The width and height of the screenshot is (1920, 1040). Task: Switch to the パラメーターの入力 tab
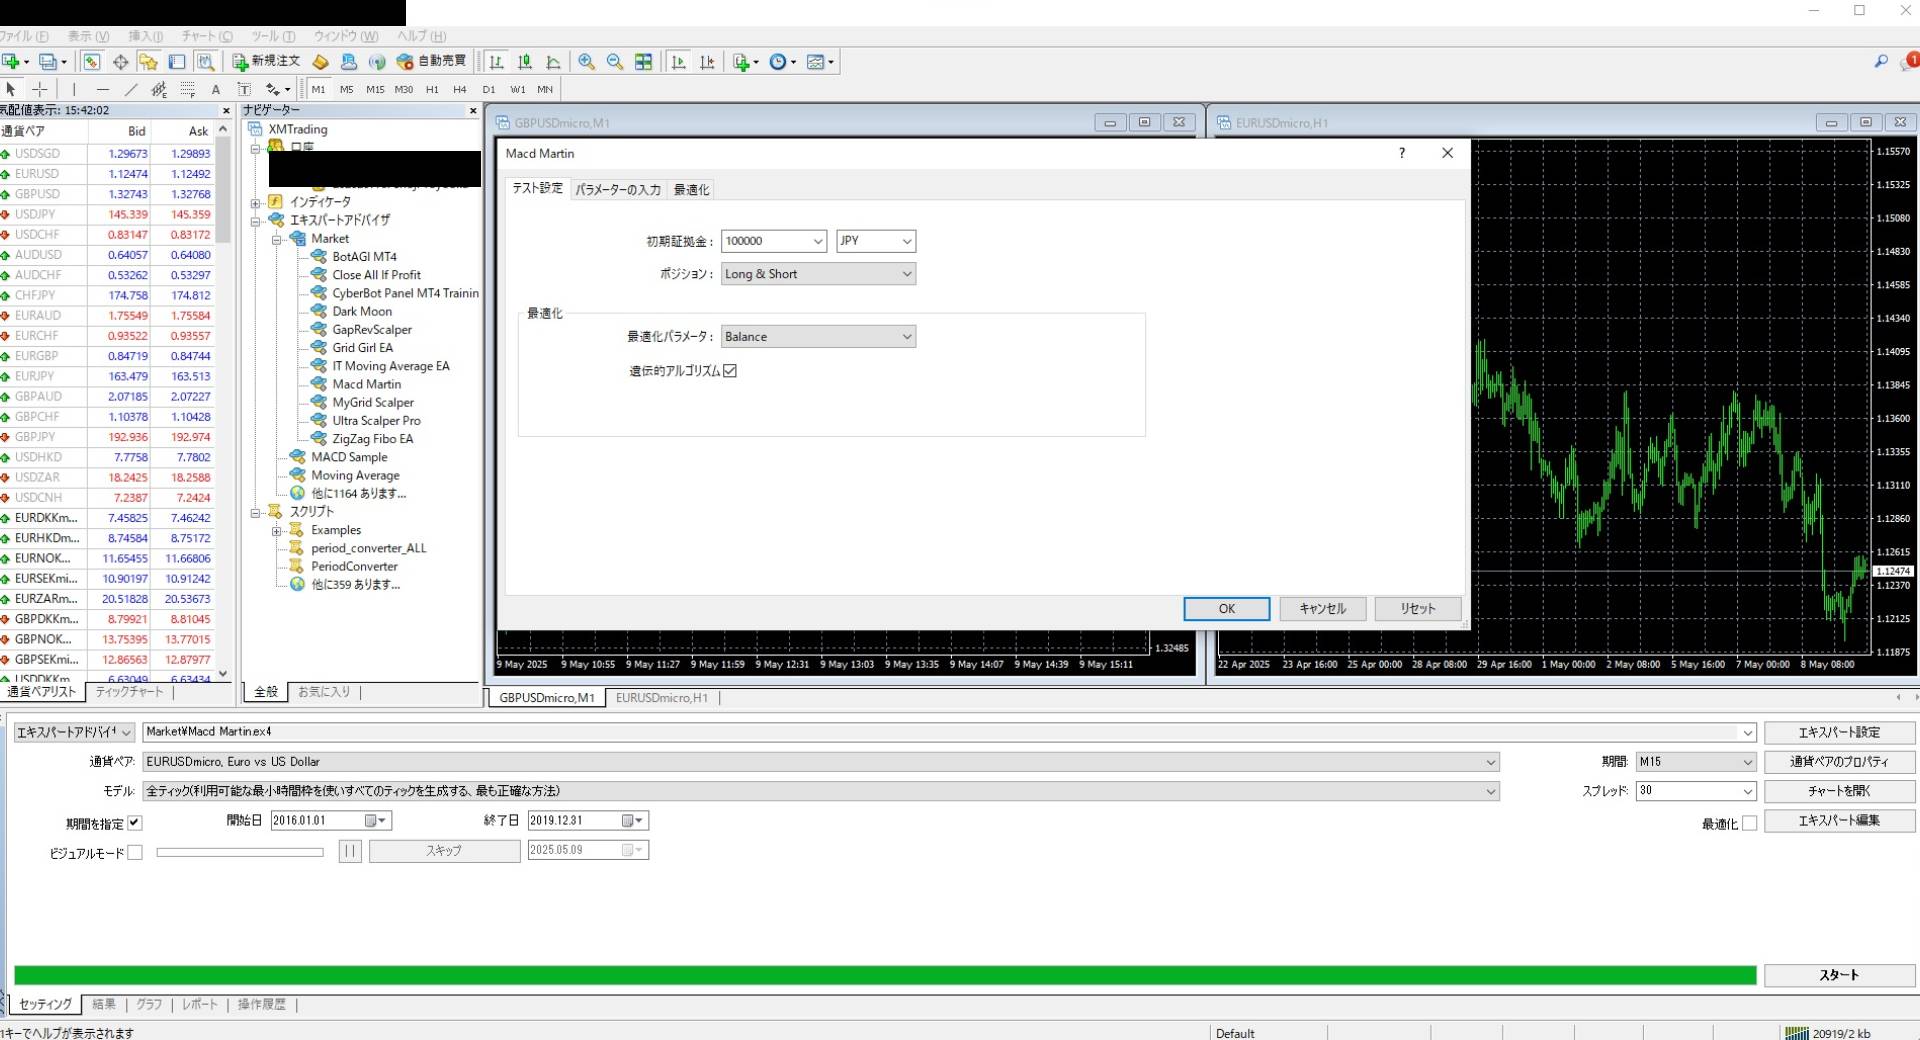(617, 189)
